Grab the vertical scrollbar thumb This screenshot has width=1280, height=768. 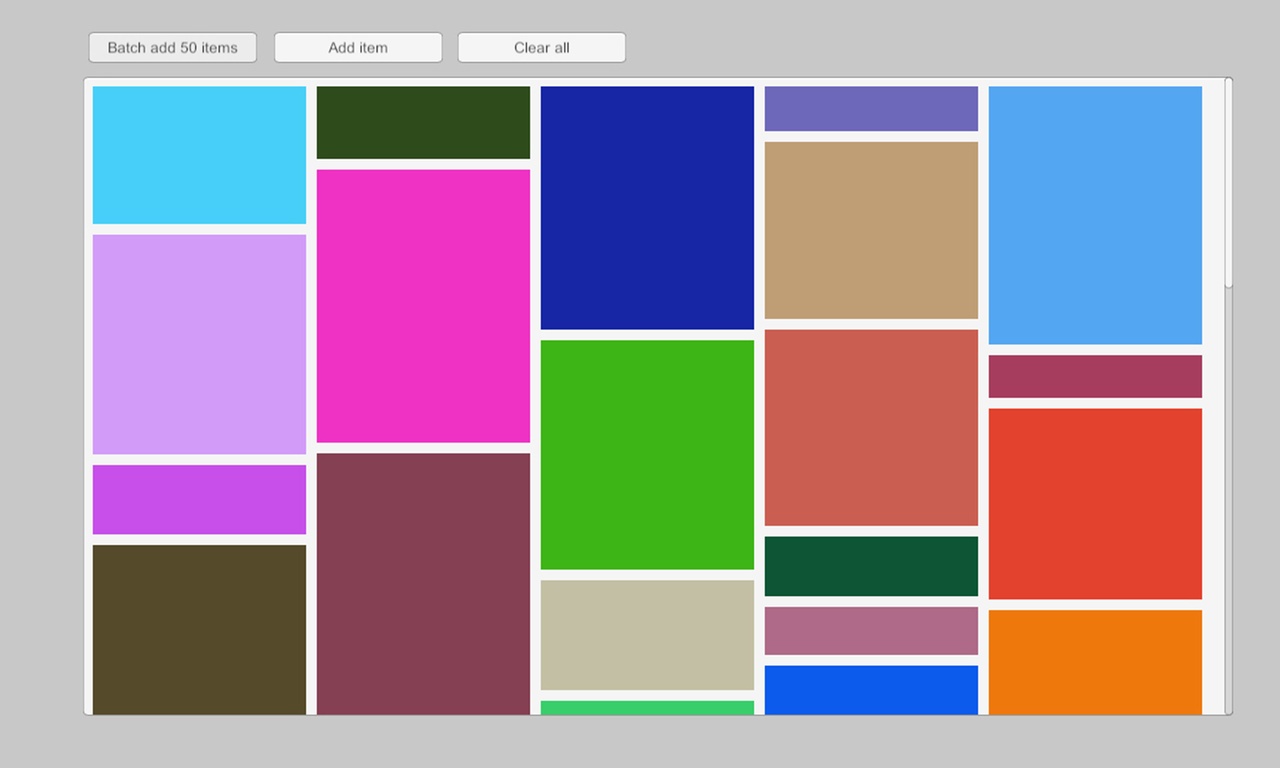(x=1228, y=183)
